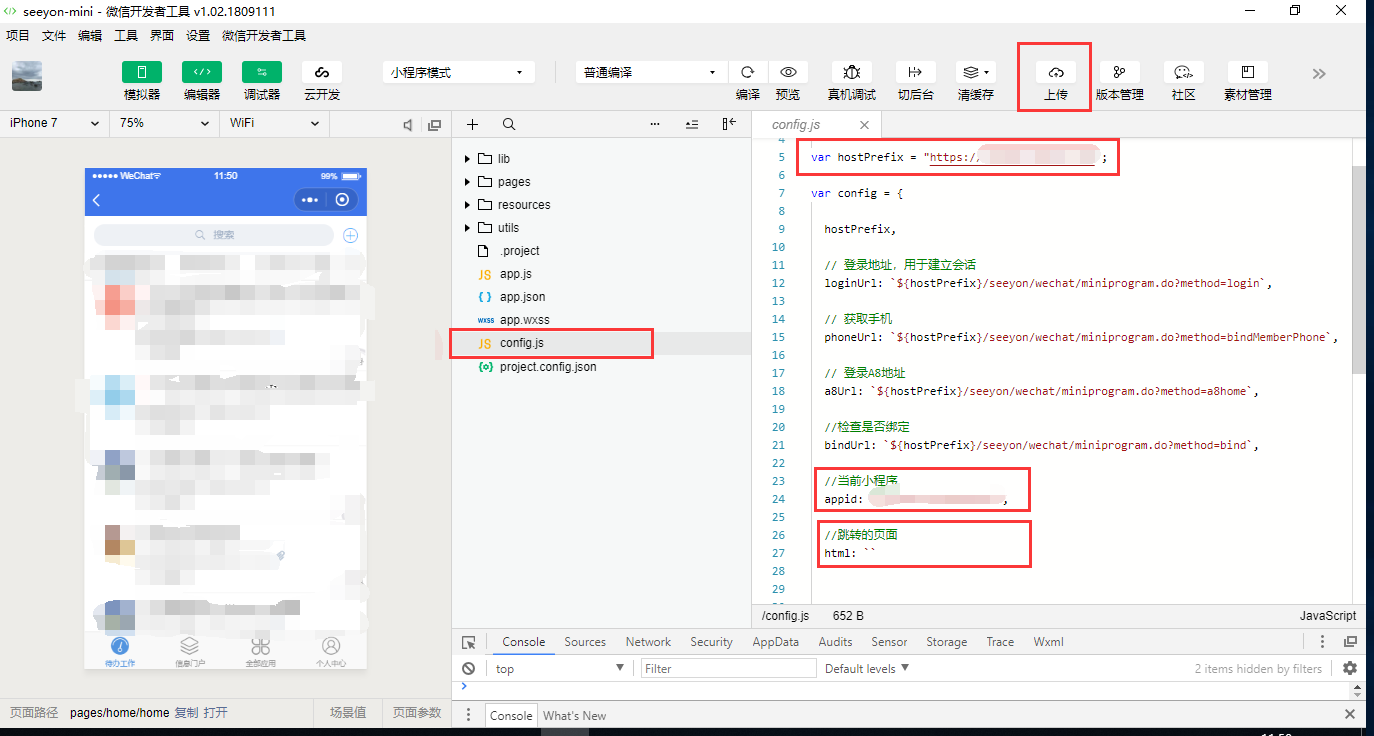This screenshot has width=1374, height=736.
Task: Click the Clear Cache (清缓存) icon
Action: click(x=974, y=73)
